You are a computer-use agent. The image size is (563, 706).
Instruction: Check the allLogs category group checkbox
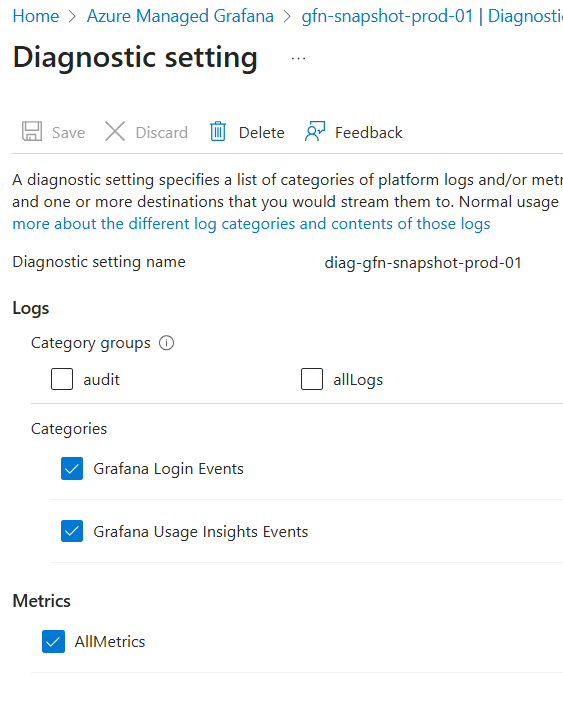pos(312,379)
